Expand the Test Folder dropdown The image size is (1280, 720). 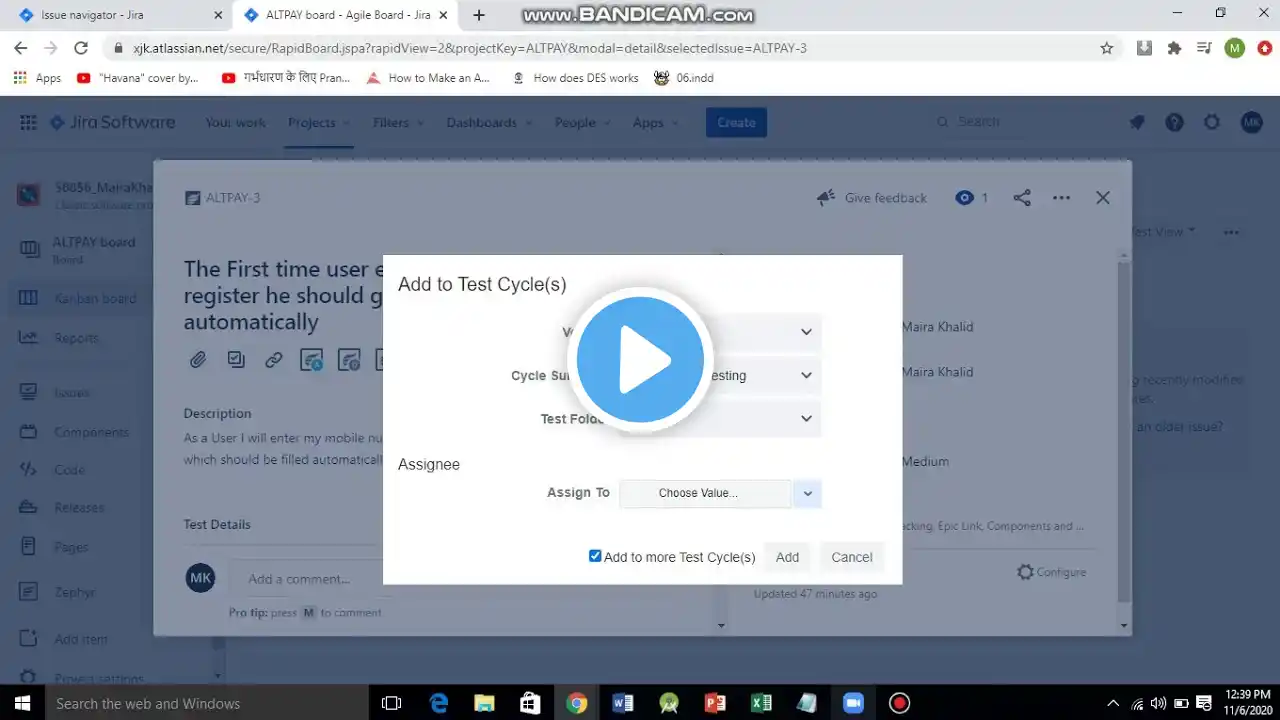[x=720, y=418]
